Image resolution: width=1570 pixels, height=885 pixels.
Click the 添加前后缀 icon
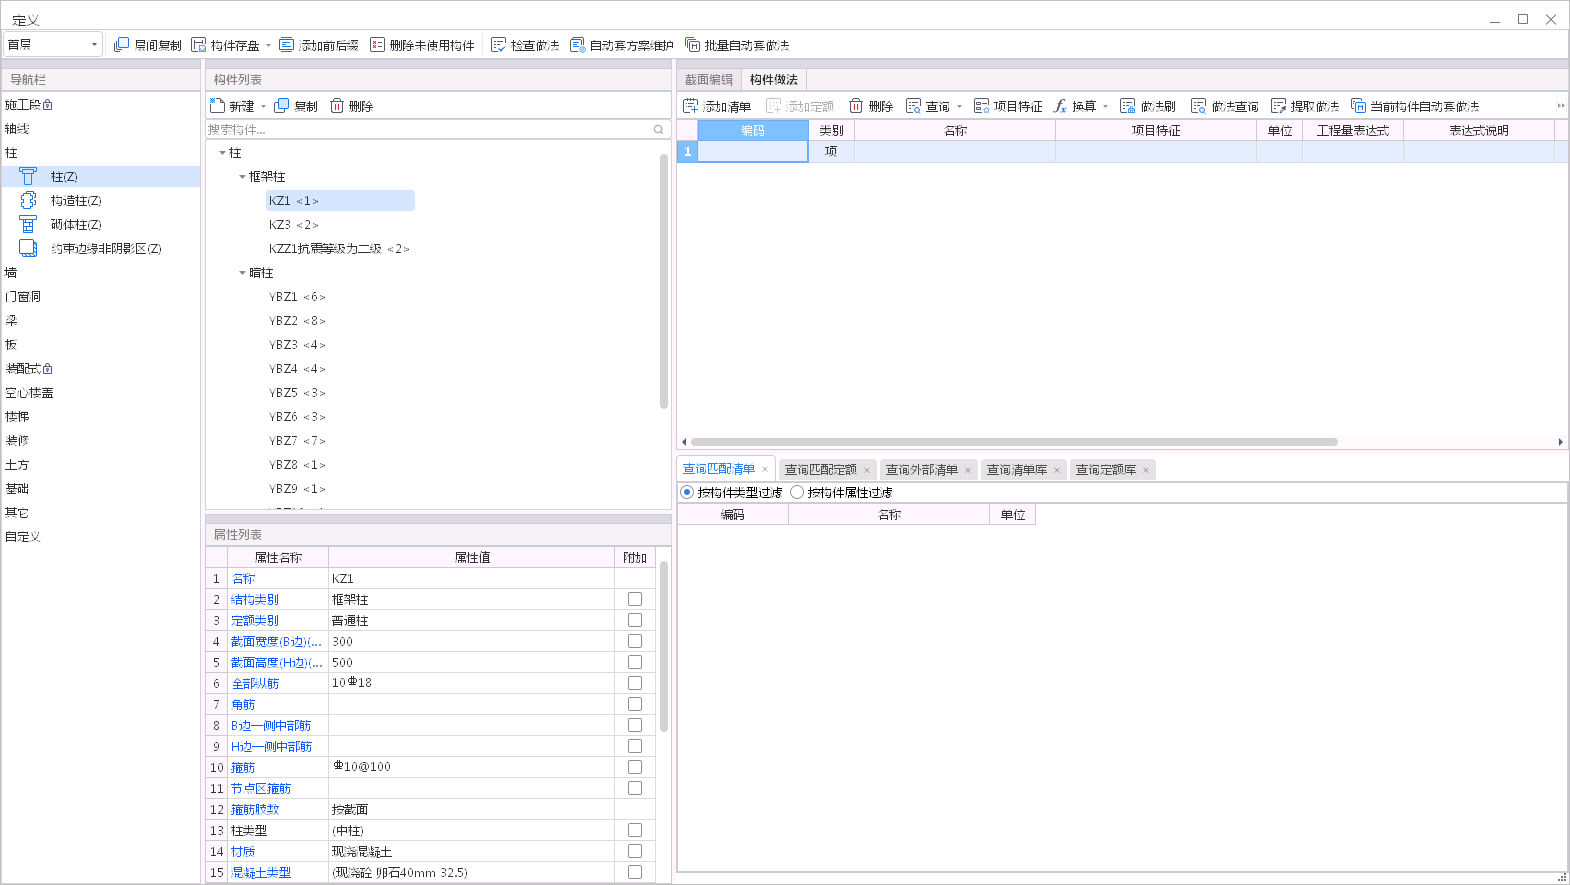tap(287, 45)
